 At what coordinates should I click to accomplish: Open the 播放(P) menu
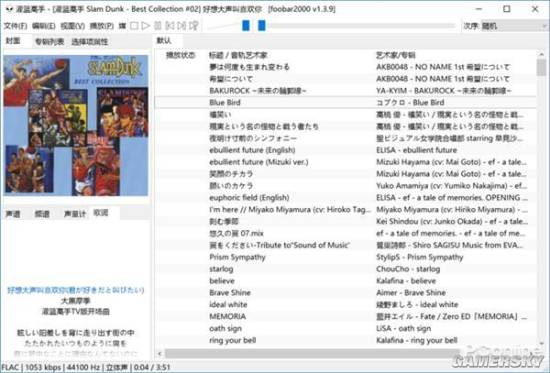[101, 26]
